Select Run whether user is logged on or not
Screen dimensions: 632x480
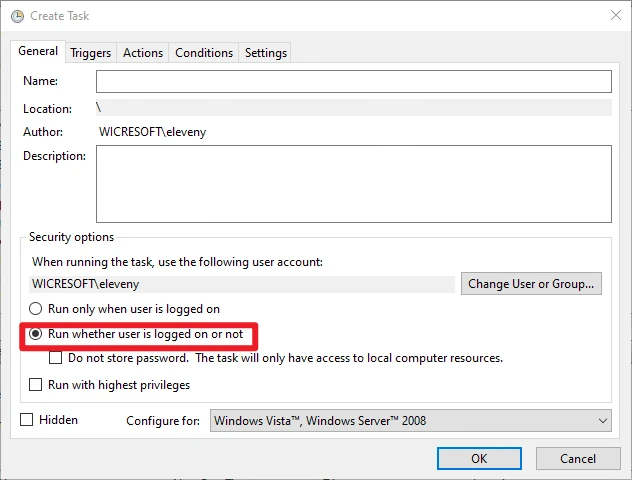pos(37,335)
